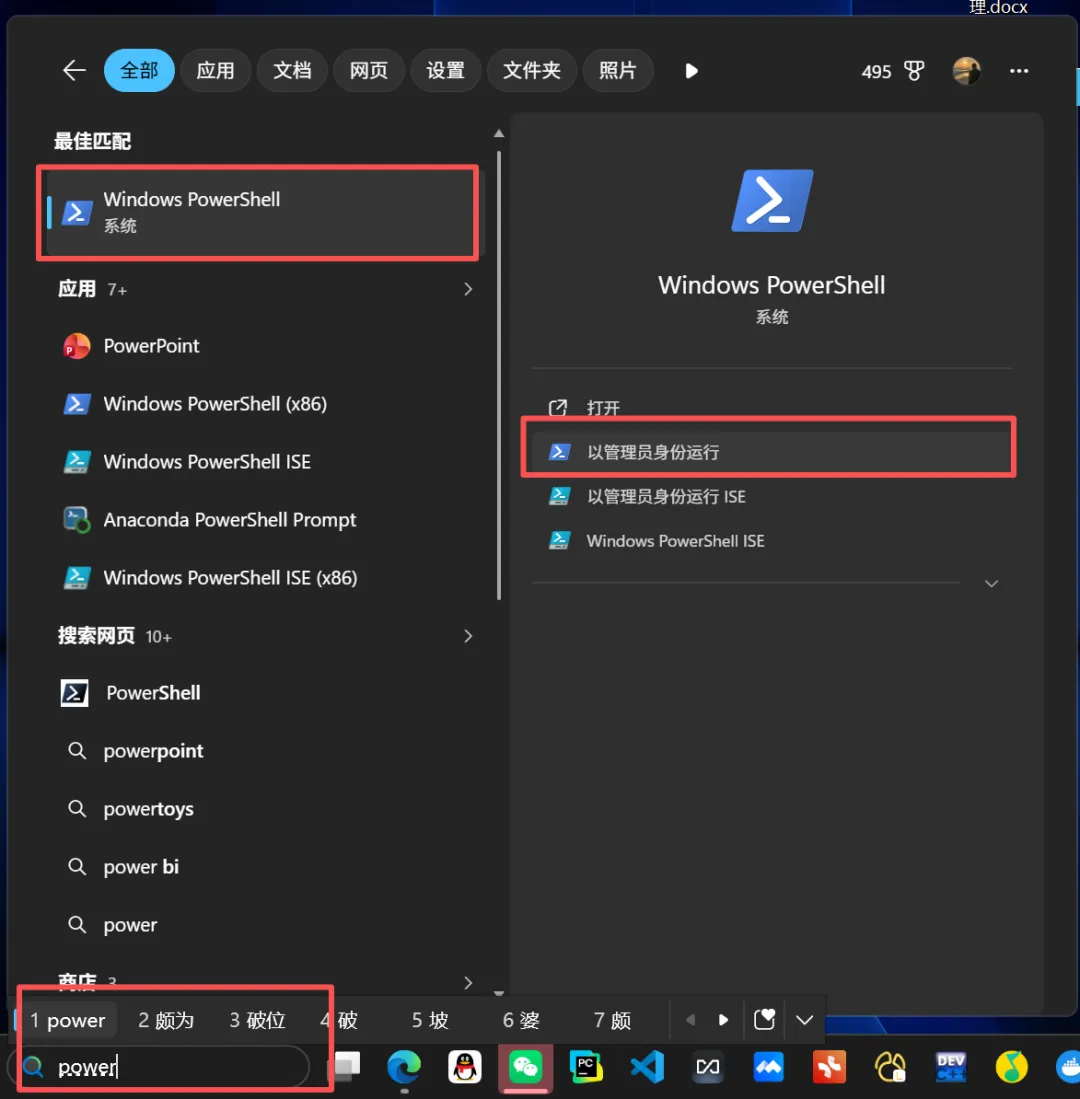Screen dimensions: 1080x1099
Task: Switch to the 文档 filter tab
Action: 292,70
